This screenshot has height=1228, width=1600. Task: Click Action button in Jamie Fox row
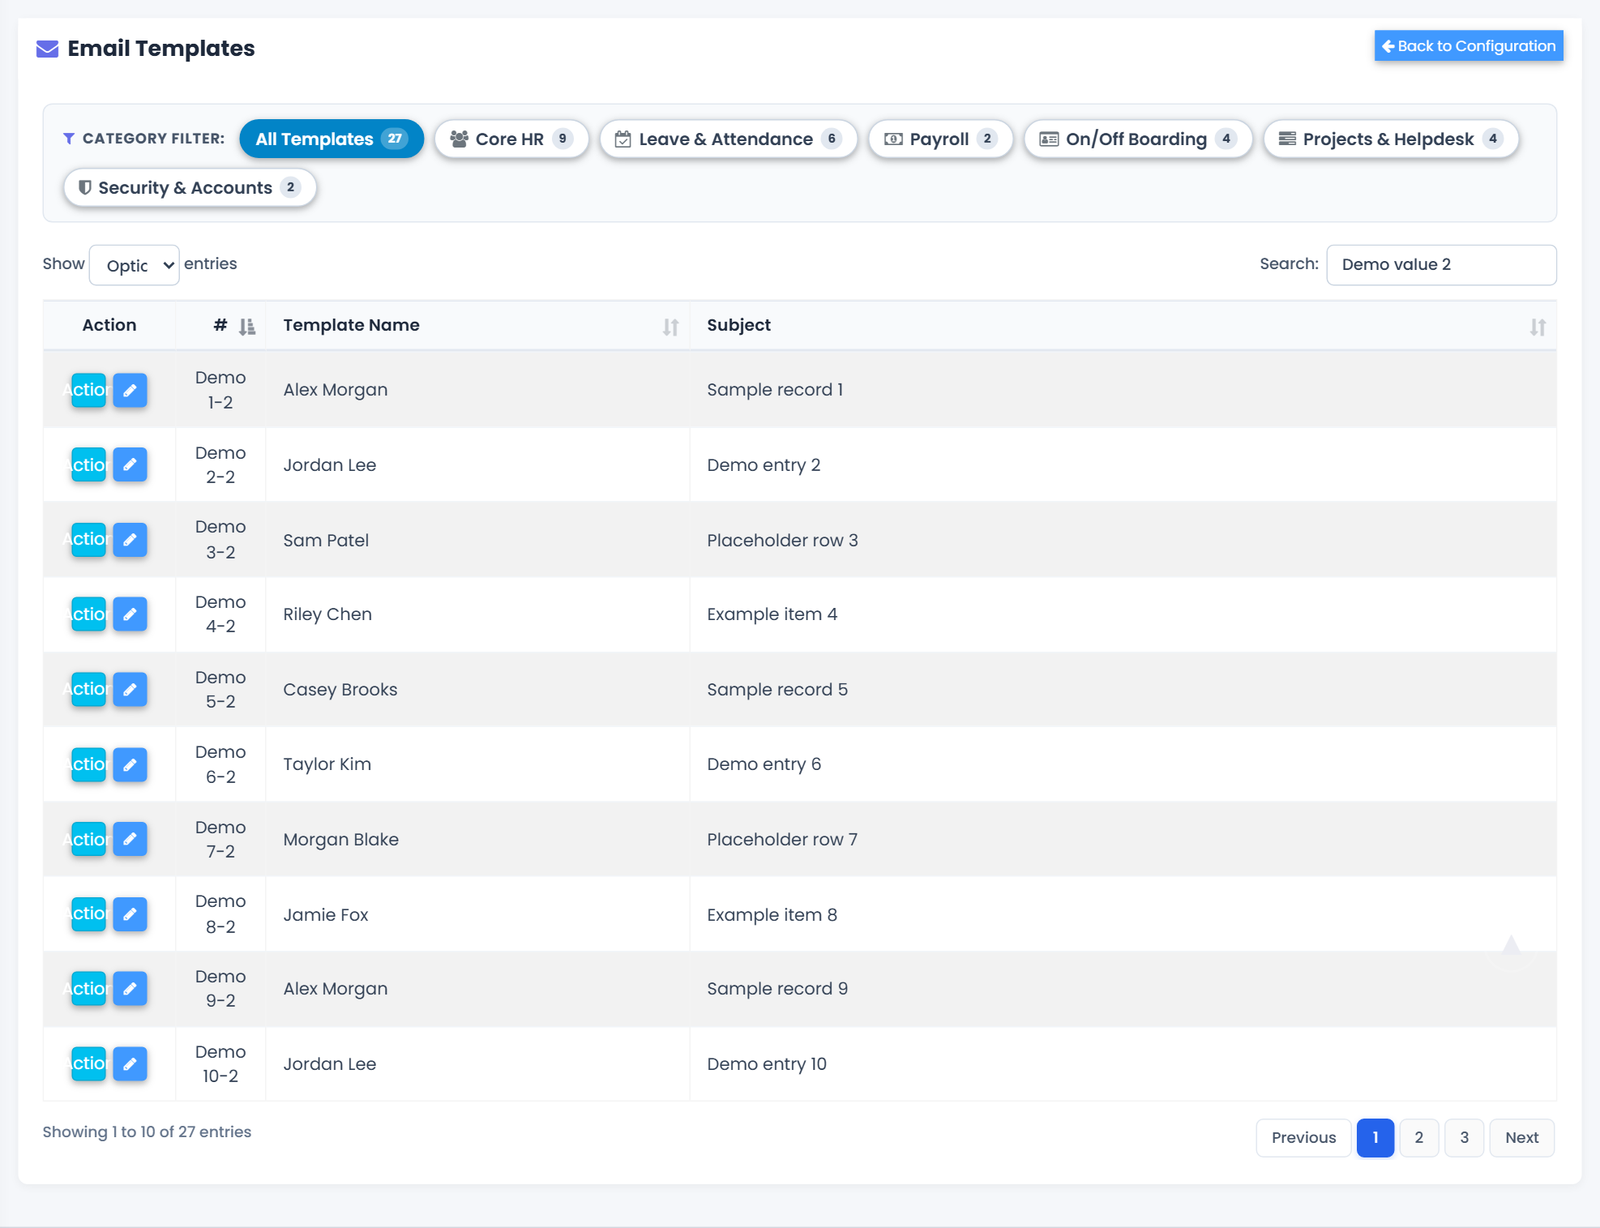[x=89, y=914]
